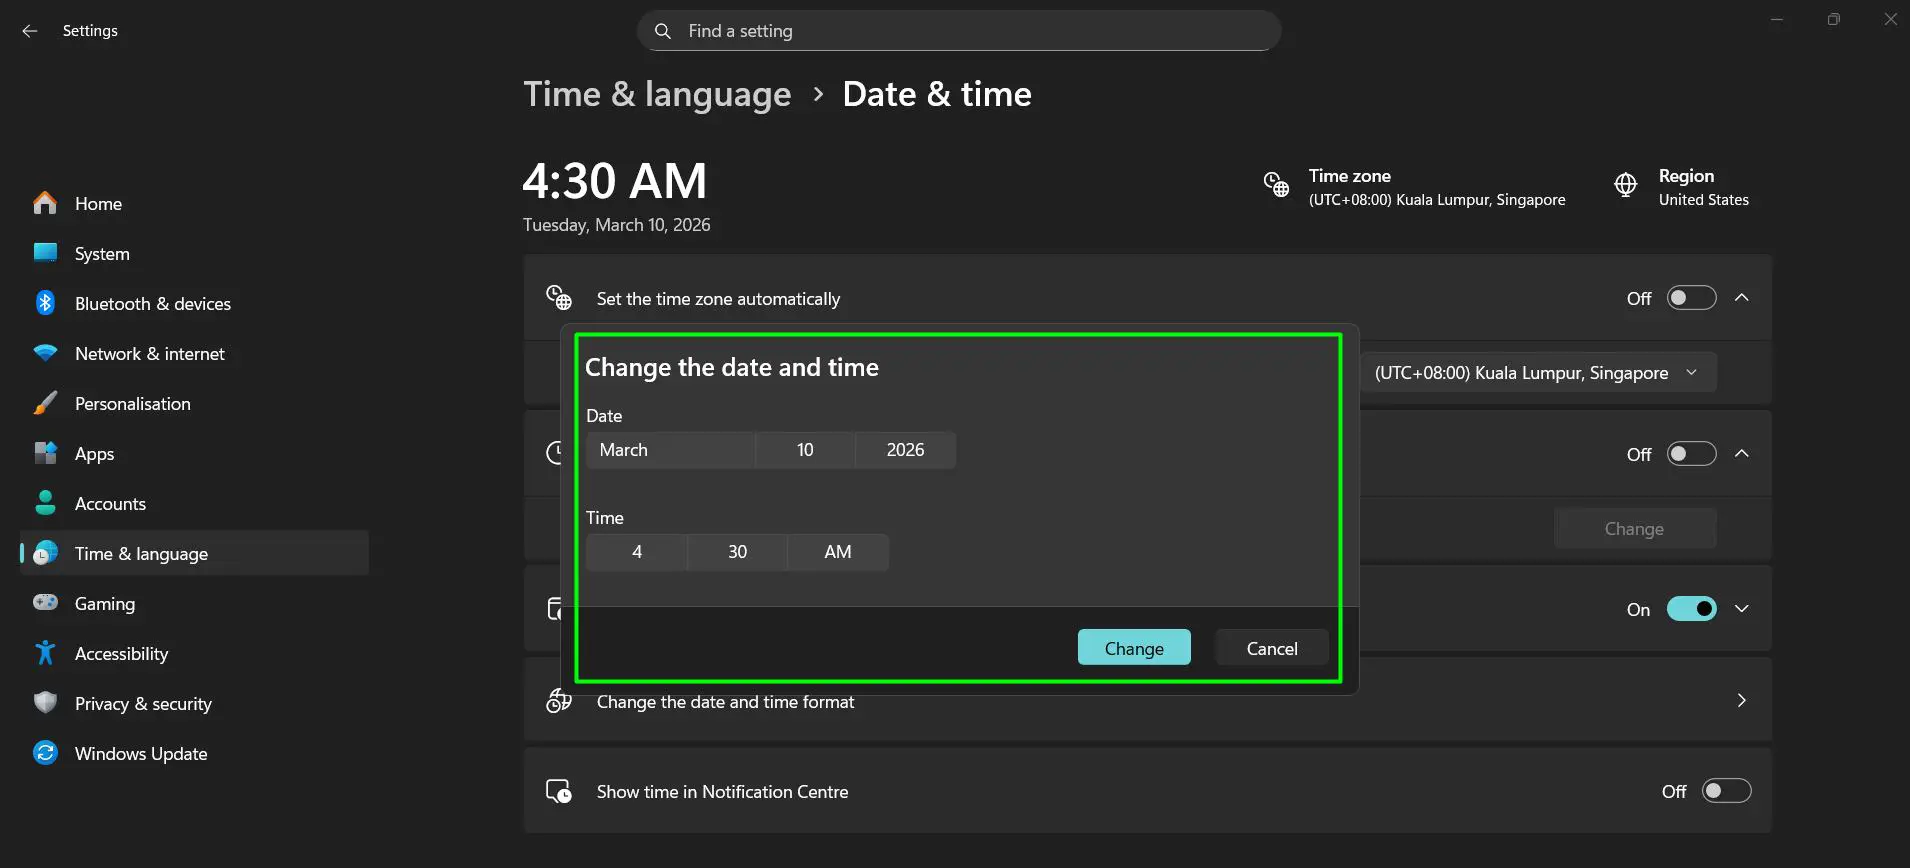Viewport: 1910px width, 868px height.
Task: Click the Windows Update sync icon
Action: 45,753
